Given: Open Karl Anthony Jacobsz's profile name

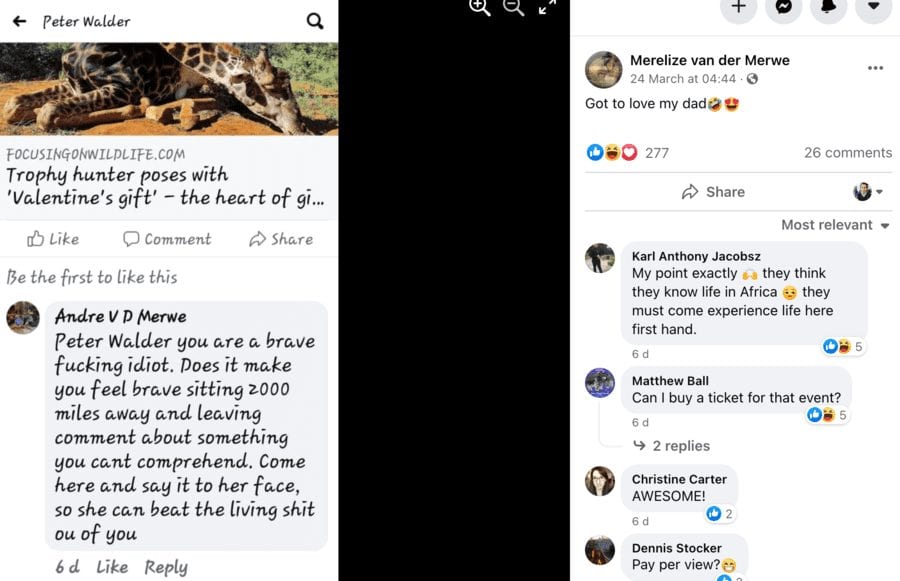Looking at the screenshot, I should [698, 256].
